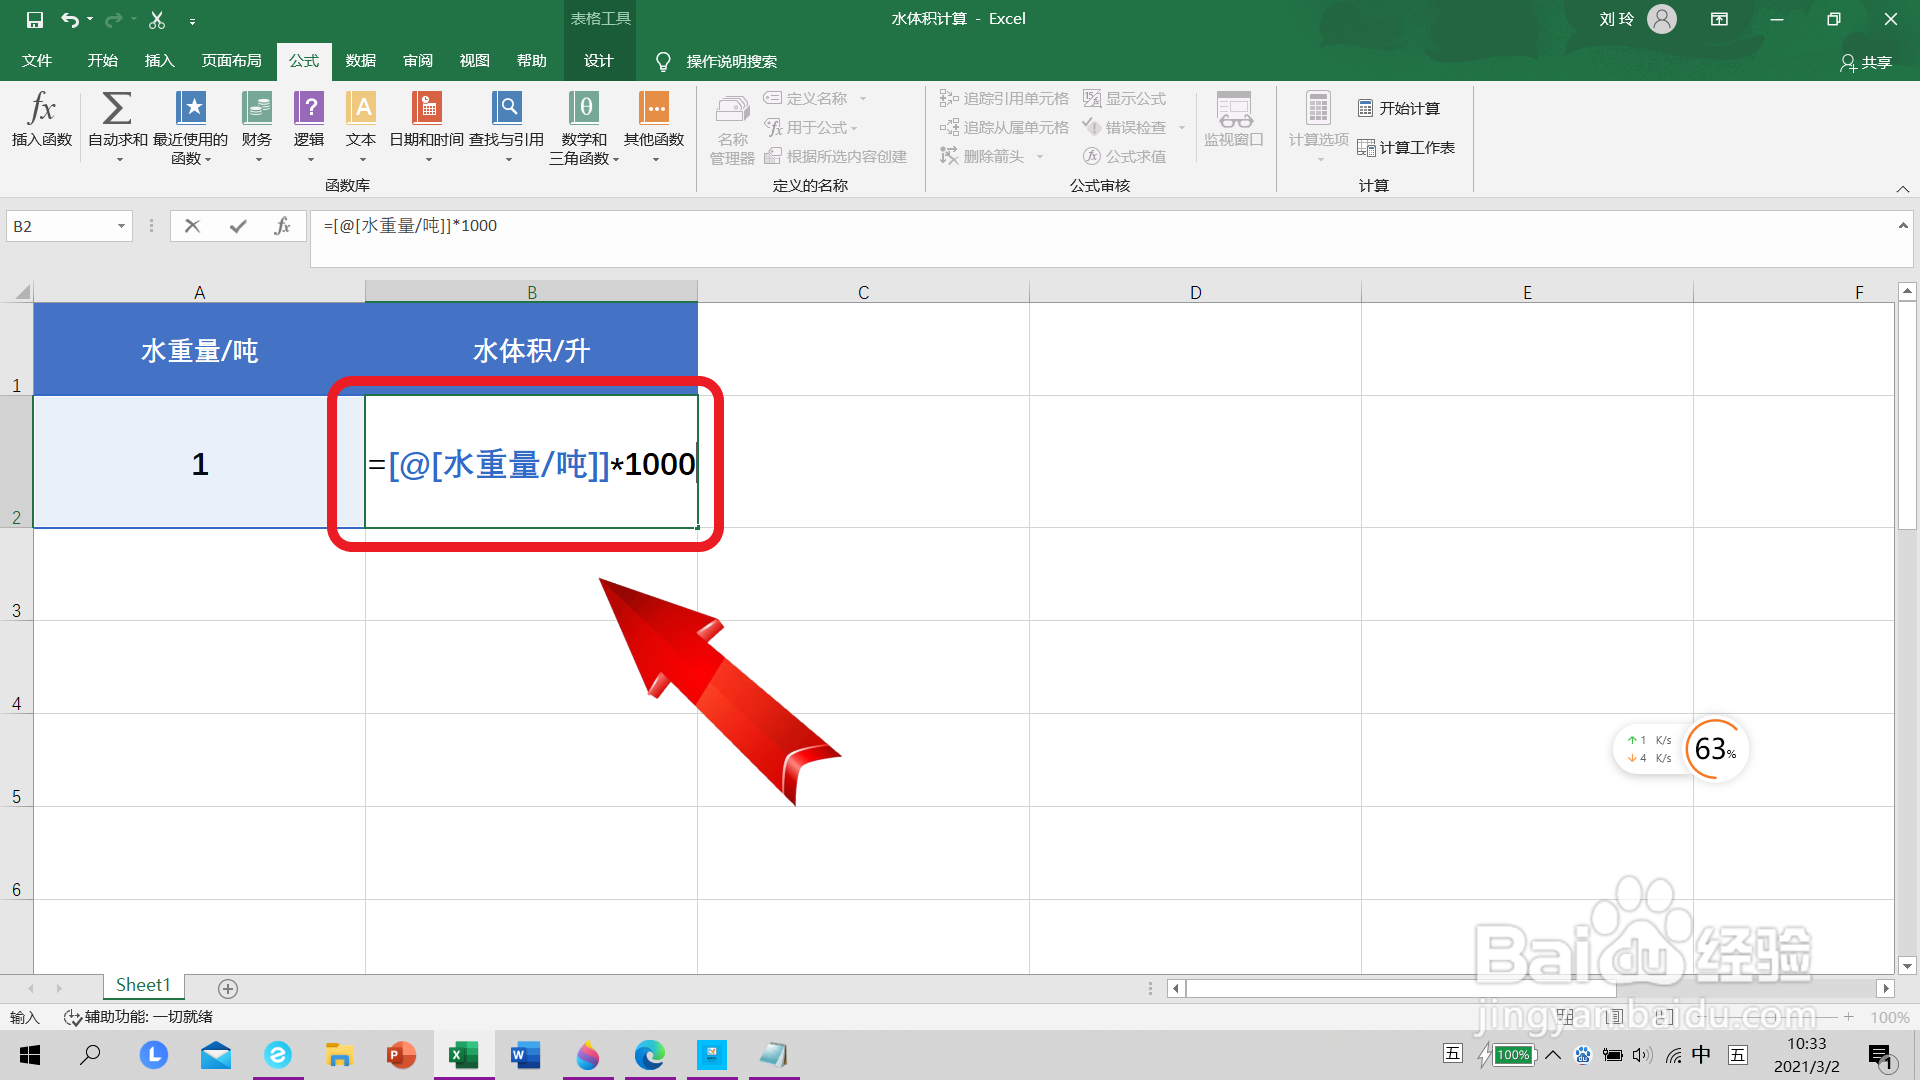This screenshot has width=1920, height=1080.
Task: Add a new sheet with the plus button
Action: coord(228,988)
